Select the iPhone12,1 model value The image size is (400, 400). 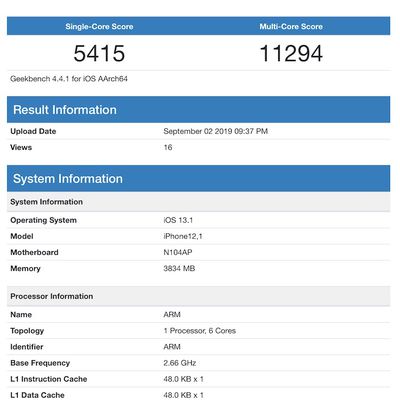coord(183,236)
